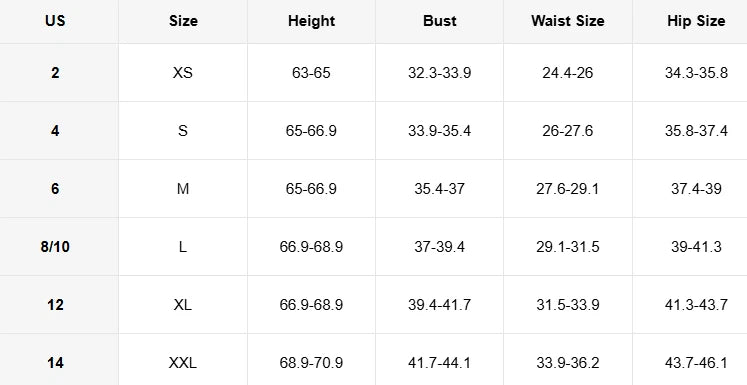The width and height of the screenshot is (747, 385).
Task: Select waist value 27.6-29.1
Action: [x=567, y=189]
